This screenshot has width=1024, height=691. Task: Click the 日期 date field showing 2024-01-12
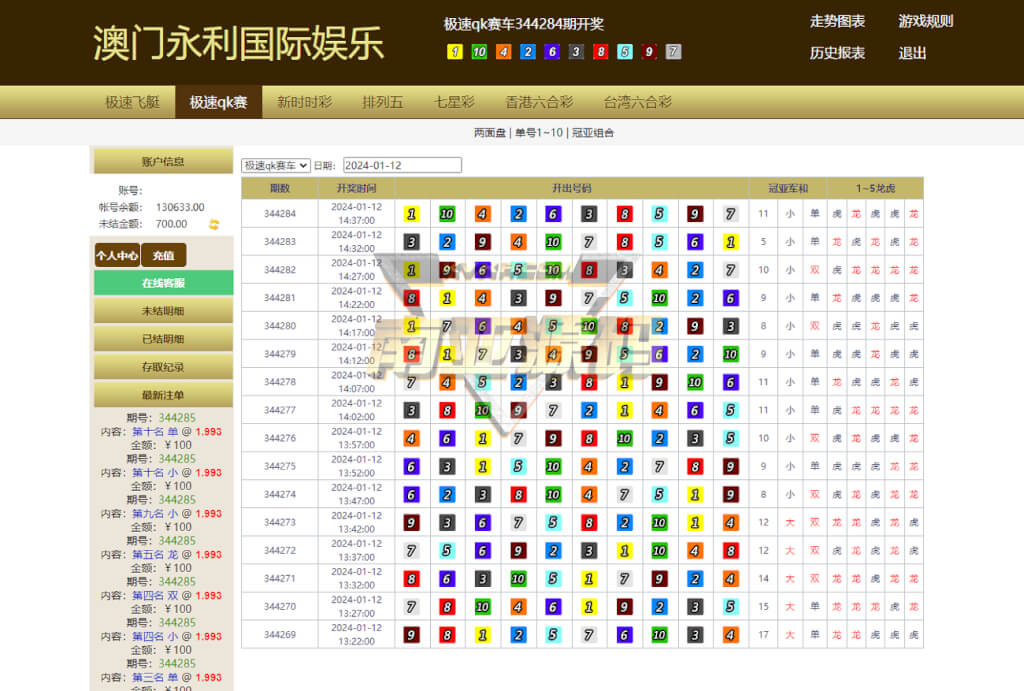pyautogui.click(x=402, y=165)
